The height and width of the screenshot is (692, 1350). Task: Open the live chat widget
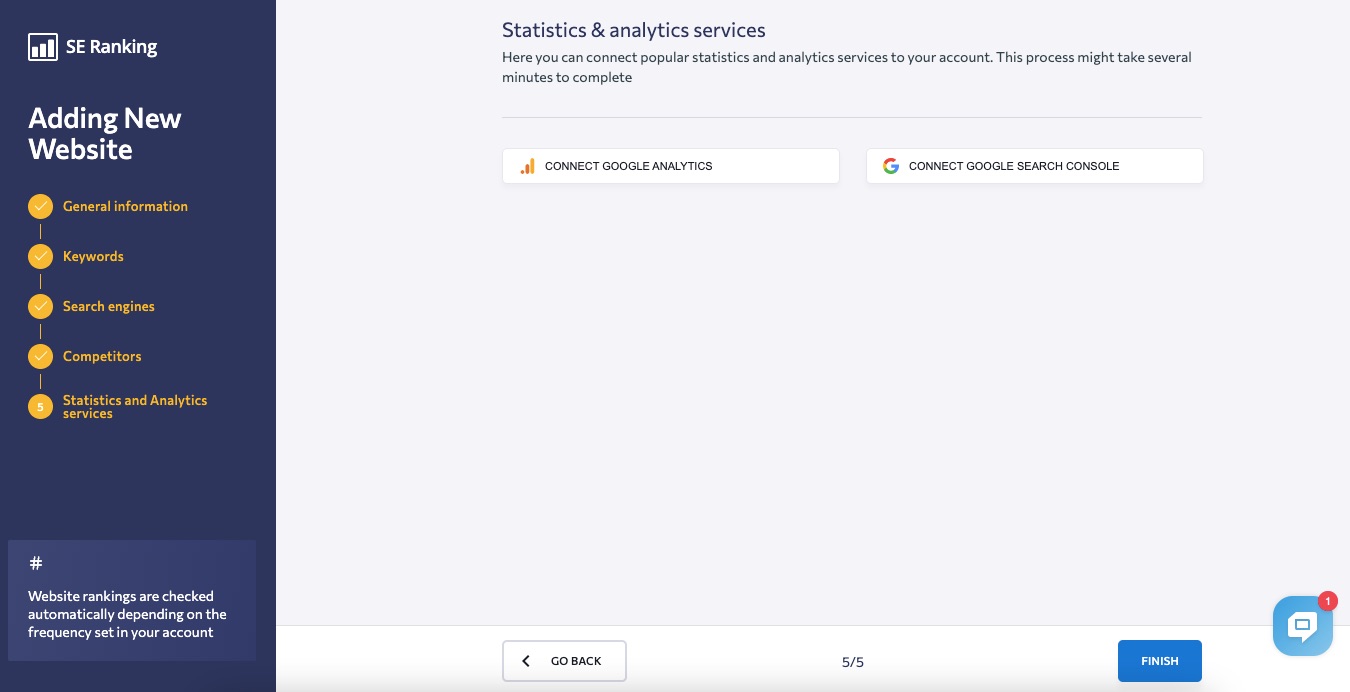[1302, 626]
